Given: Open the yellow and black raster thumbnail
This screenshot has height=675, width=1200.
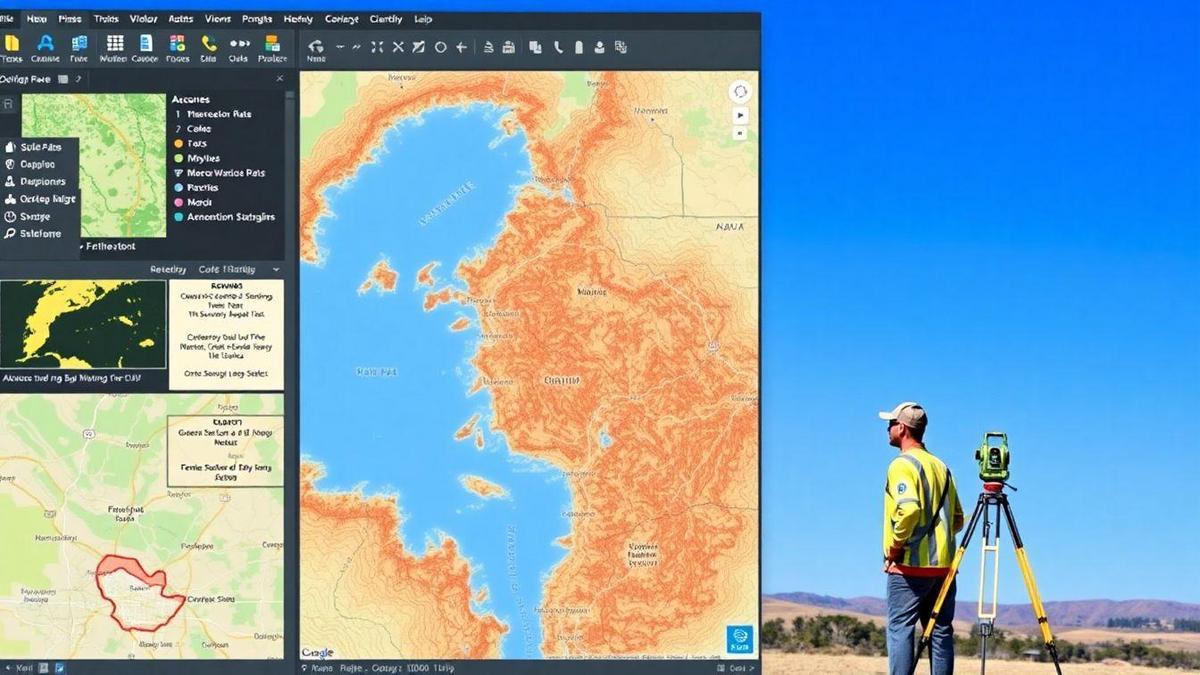Looking at the screenshot, I should (x=83, y=324).
